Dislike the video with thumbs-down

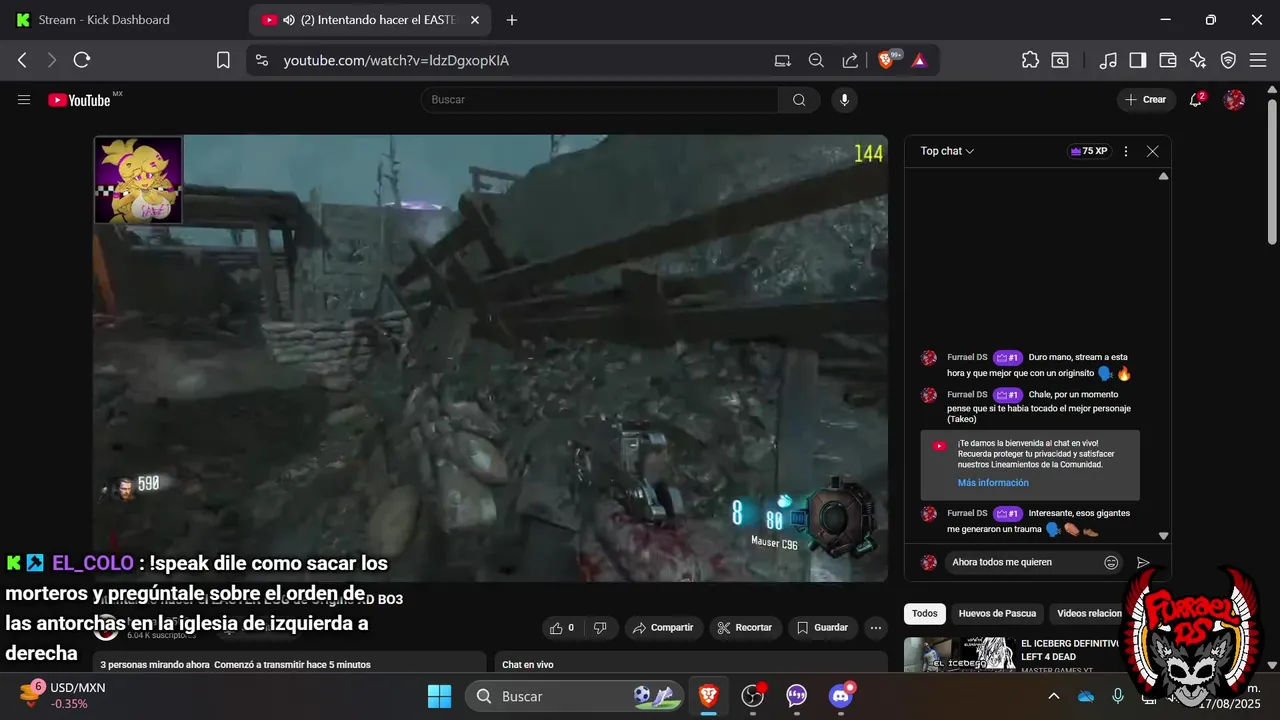point(600,628)
